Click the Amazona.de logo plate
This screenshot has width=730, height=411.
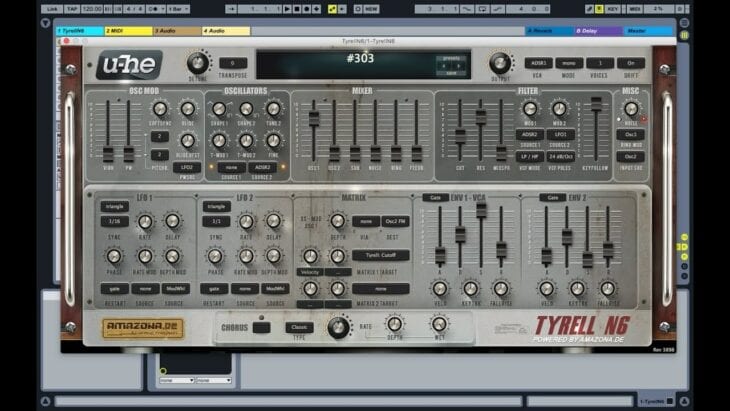[143, 328]
